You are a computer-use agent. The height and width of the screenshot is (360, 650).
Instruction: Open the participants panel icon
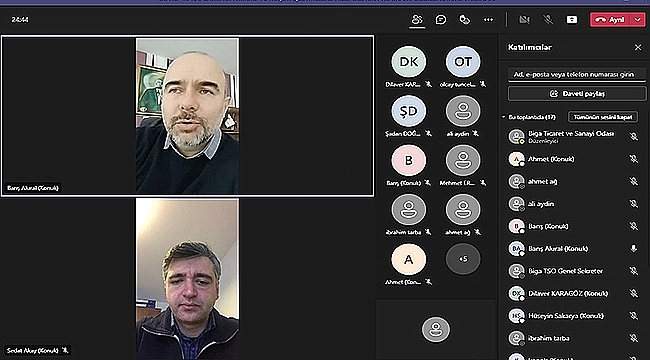click(417, 19)
